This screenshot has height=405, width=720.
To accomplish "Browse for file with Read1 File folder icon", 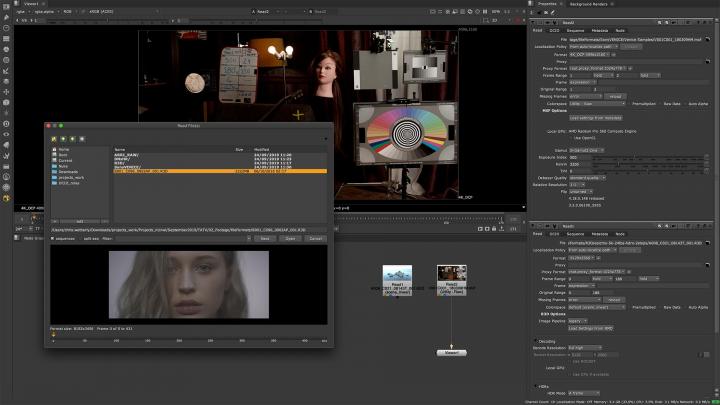I will point(708,243).
